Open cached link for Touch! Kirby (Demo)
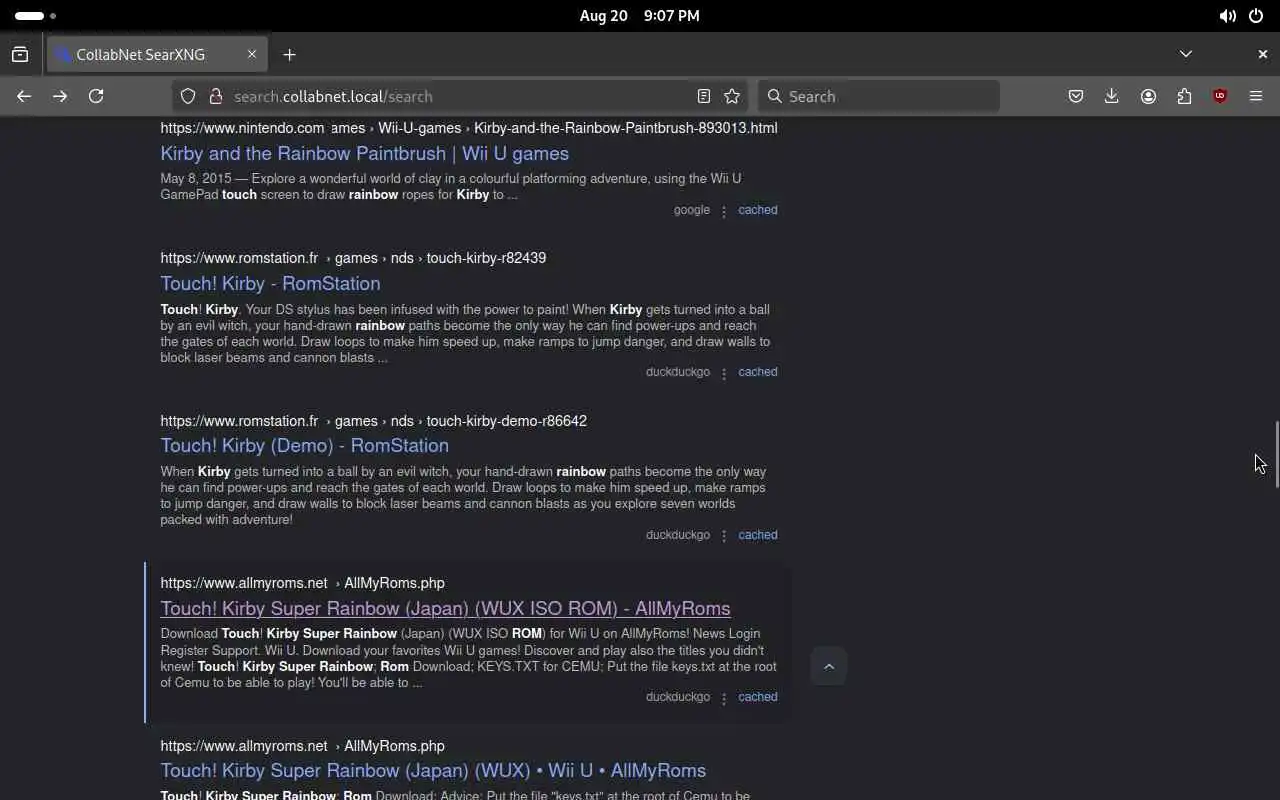1280x800 pixels. tap(757, 535)
